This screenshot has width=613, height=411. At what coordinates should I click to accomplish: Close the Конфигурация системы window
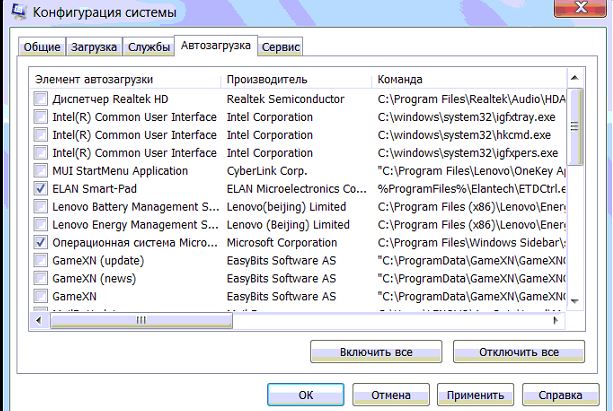[581, 7]
